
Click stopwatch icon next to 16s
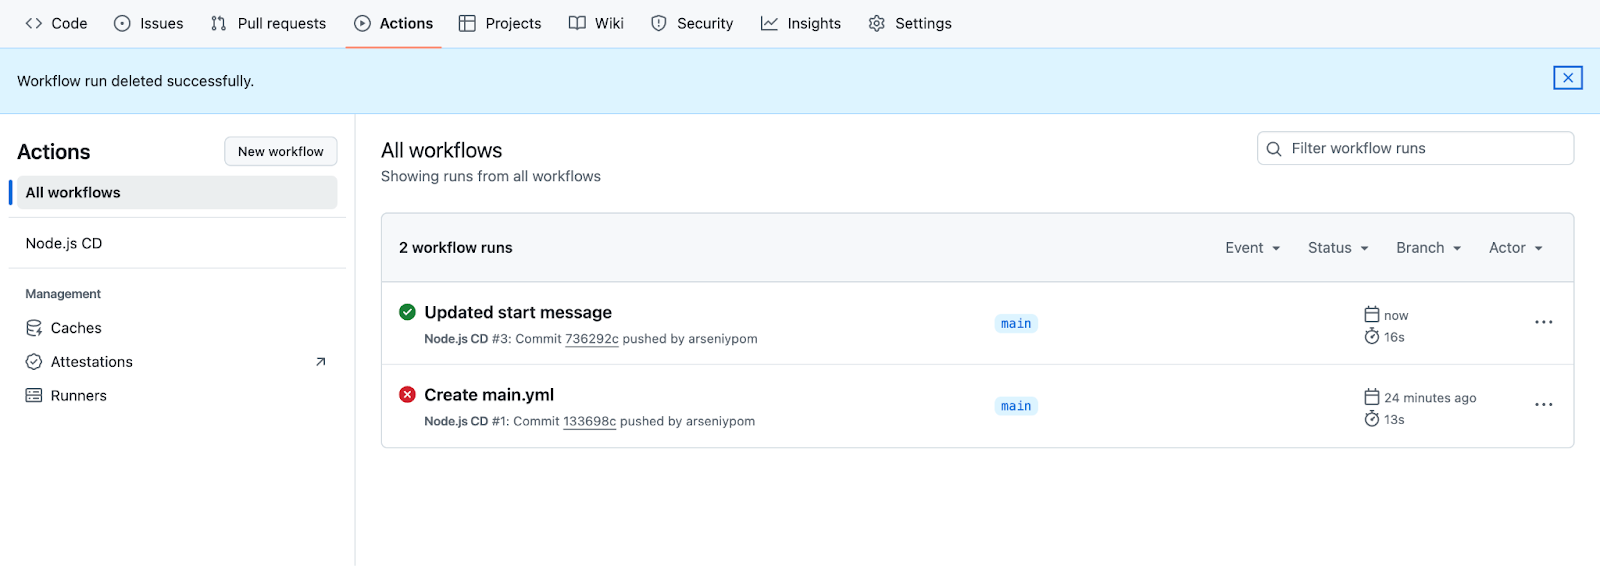[1372, 336]
